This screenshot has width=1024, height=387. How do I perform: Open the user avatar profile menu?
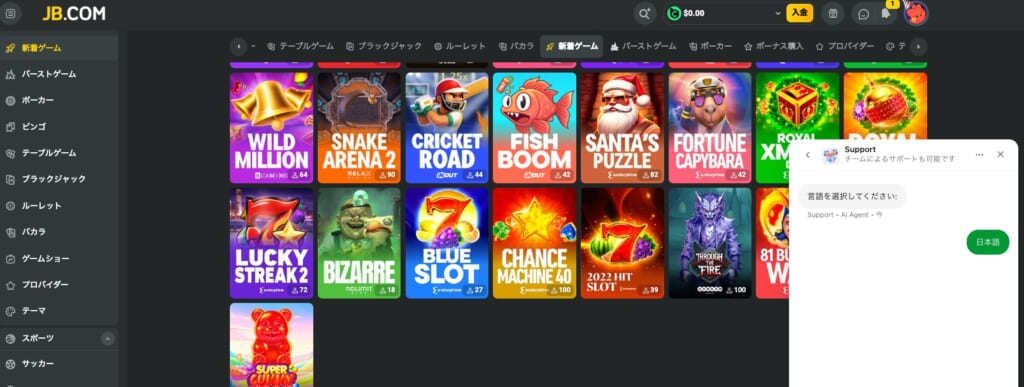pos(916,13)
